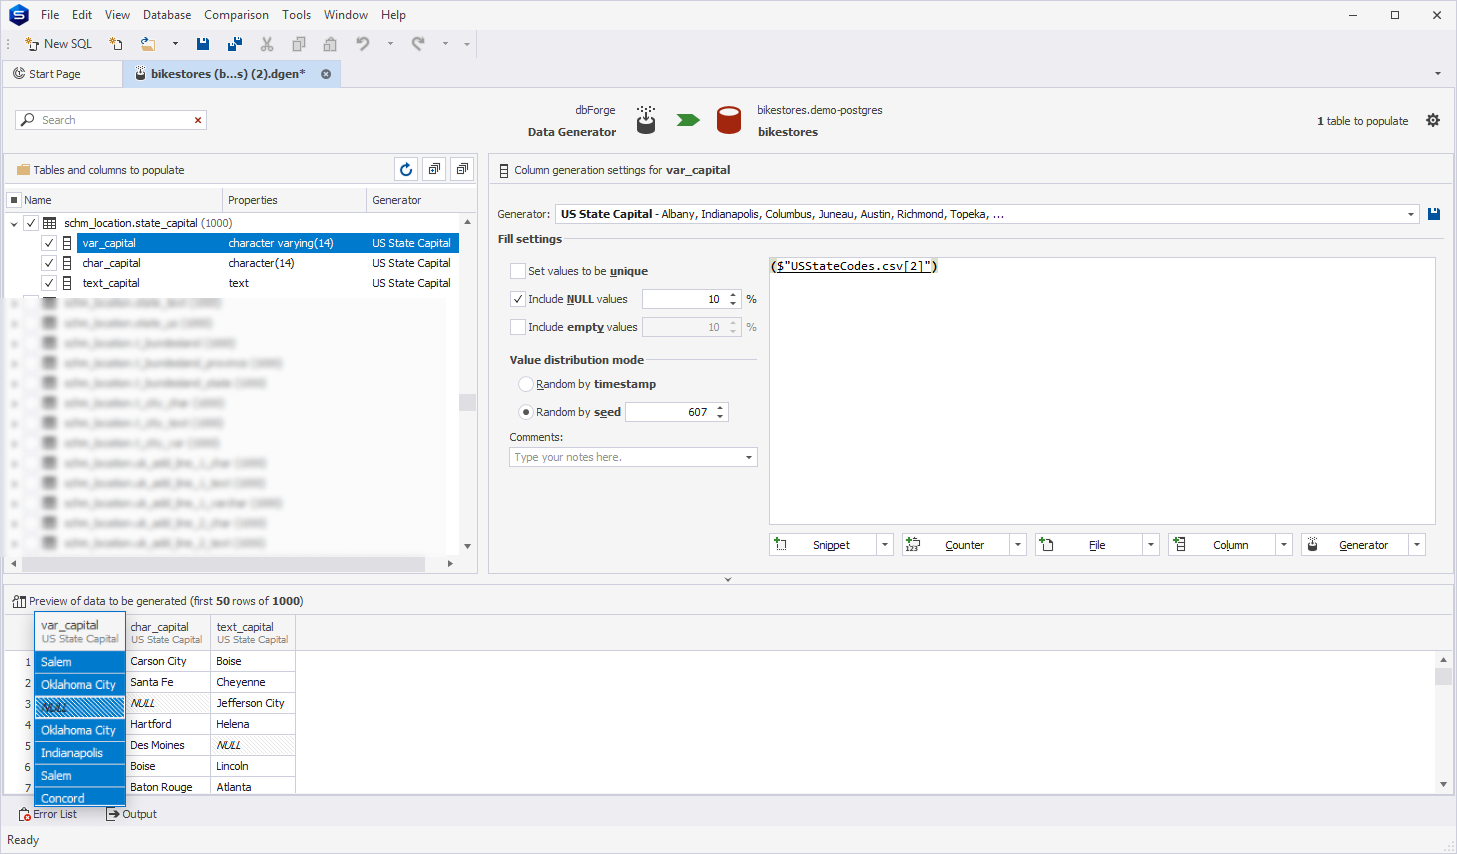The width and height of the screenshot is (1457, 854).
Task: Open the Comments dropdown arrow
Action: click(x=749, y=457)
